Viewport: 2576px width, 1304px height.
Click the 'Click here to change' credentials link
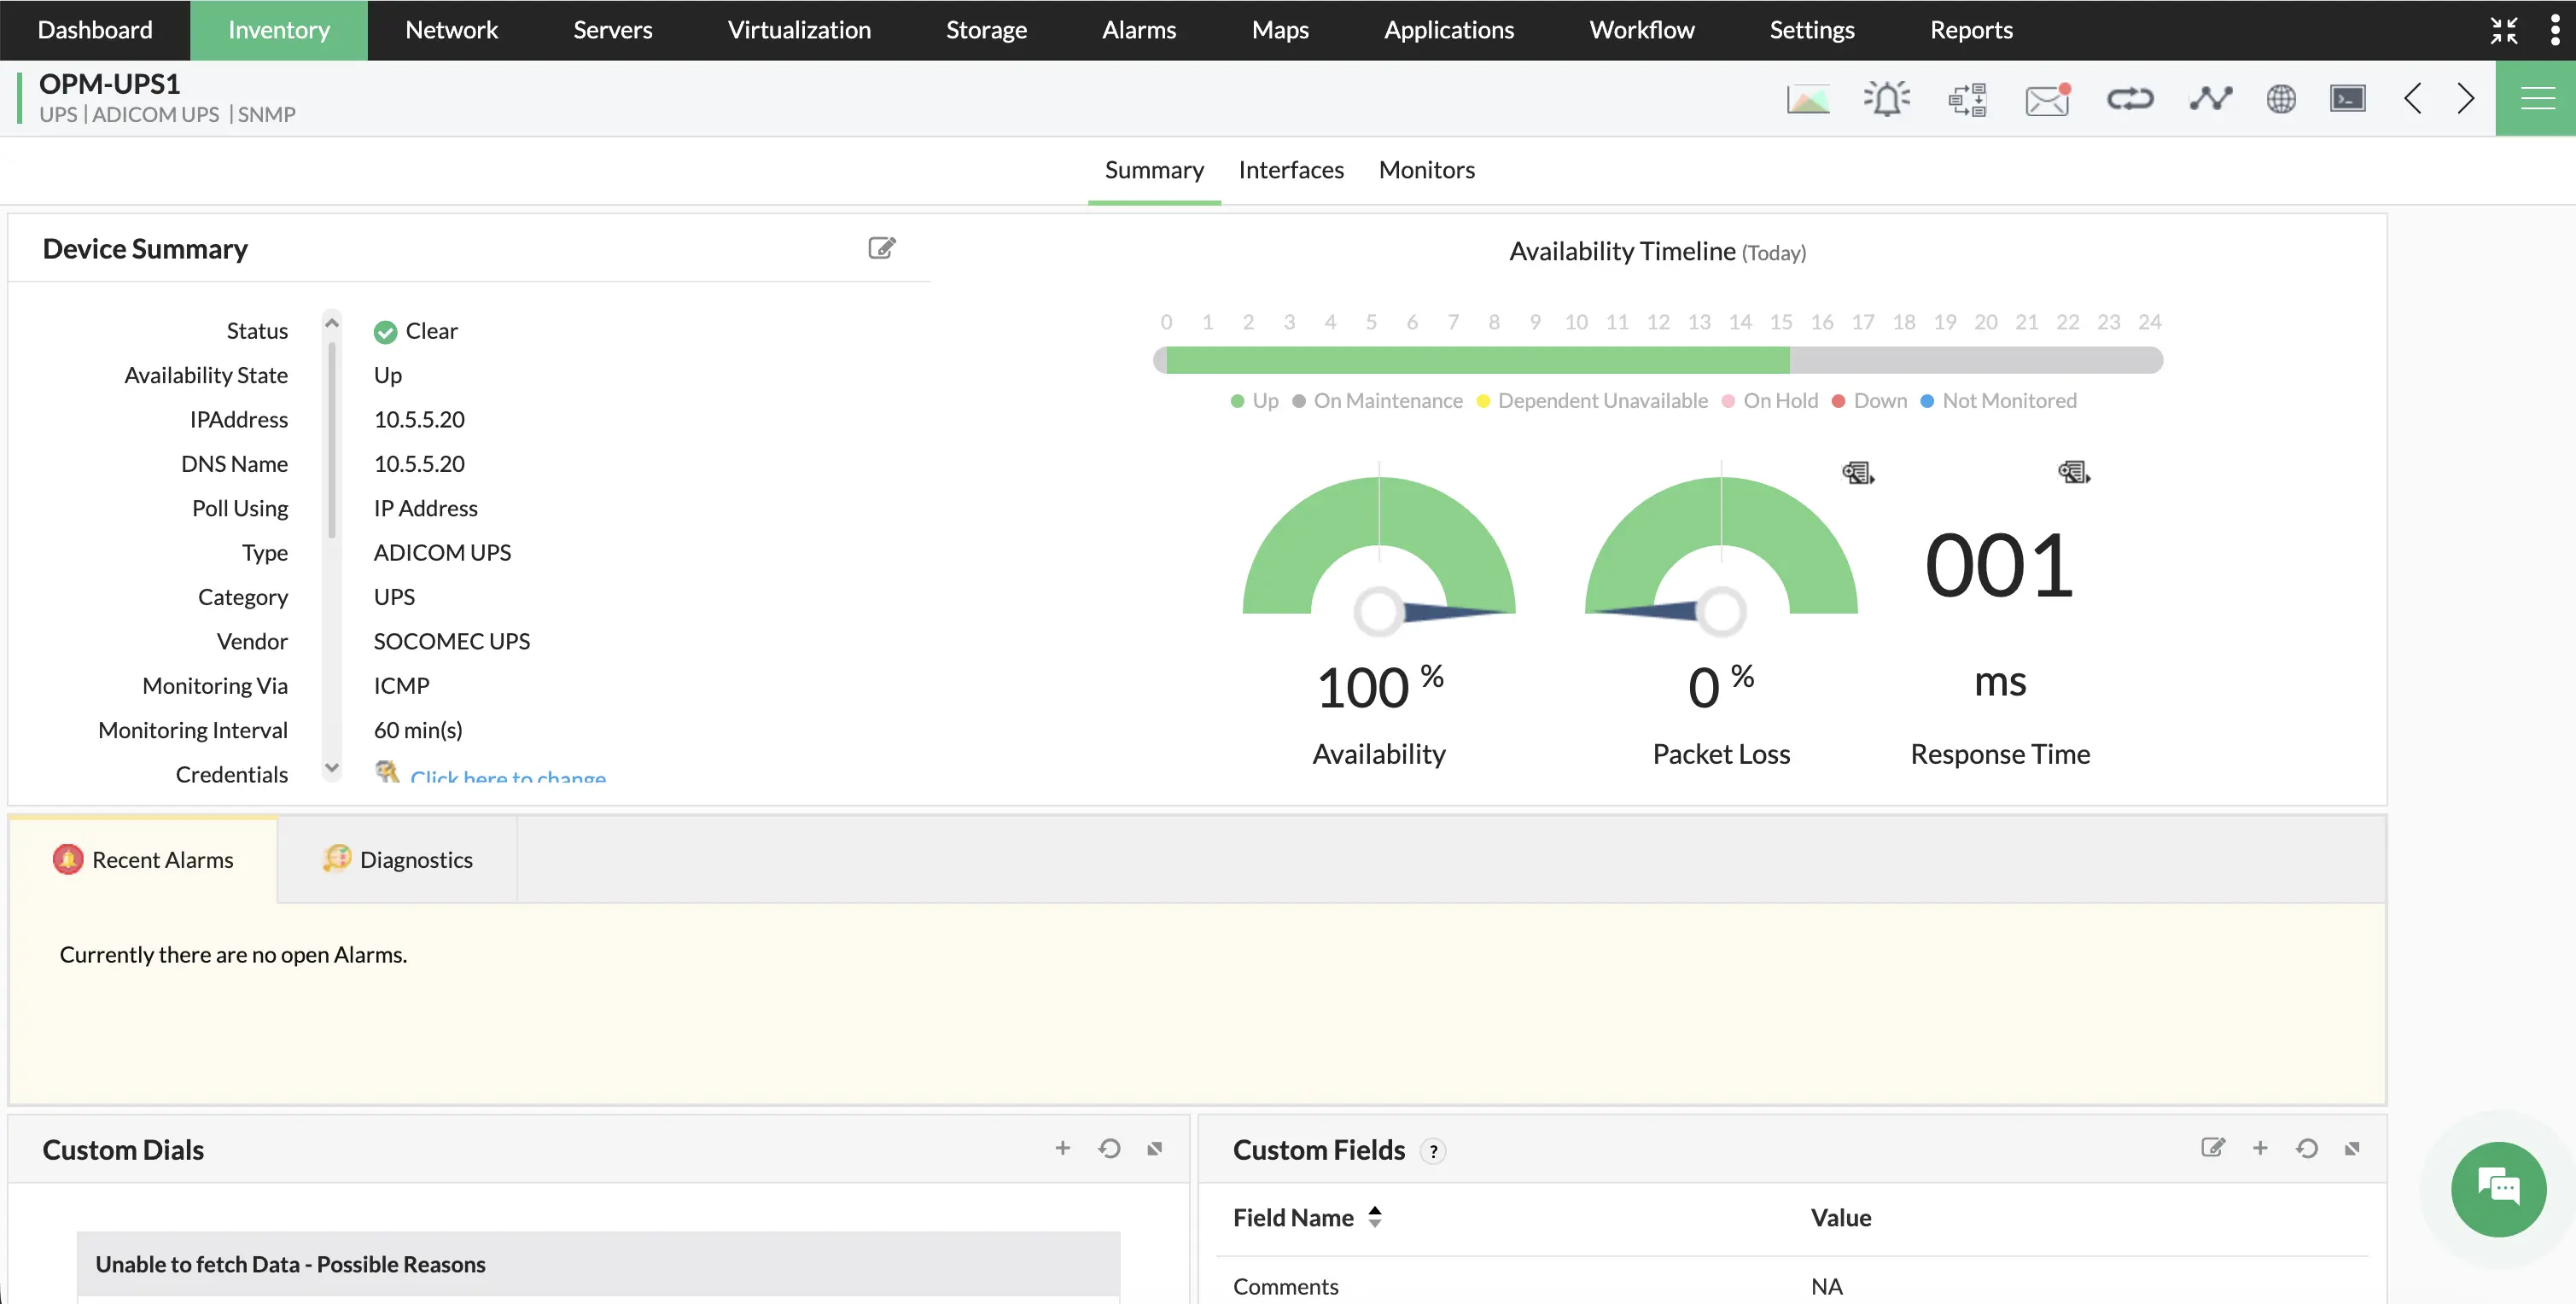point(508,775)
